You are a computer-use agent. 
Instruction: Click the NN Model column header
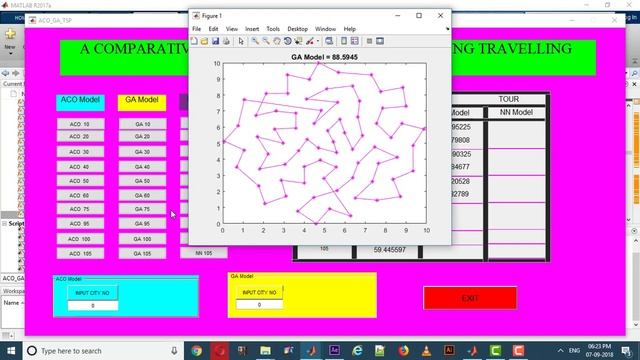coord(516,112)
